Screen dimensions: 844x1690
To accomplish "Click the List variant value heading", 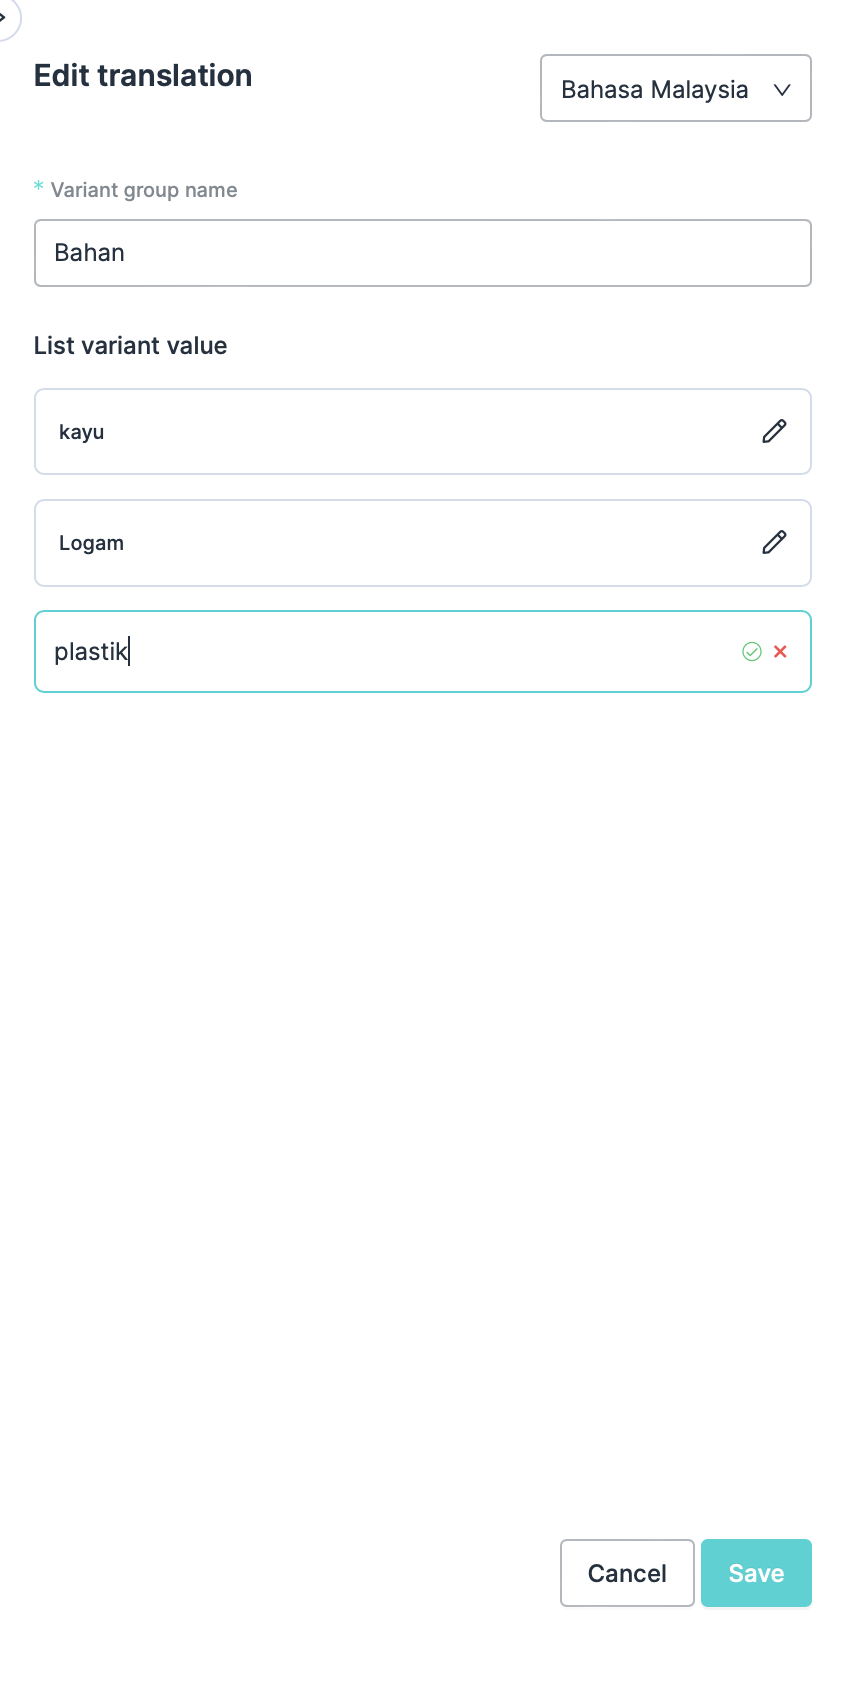I will point(131,346).
